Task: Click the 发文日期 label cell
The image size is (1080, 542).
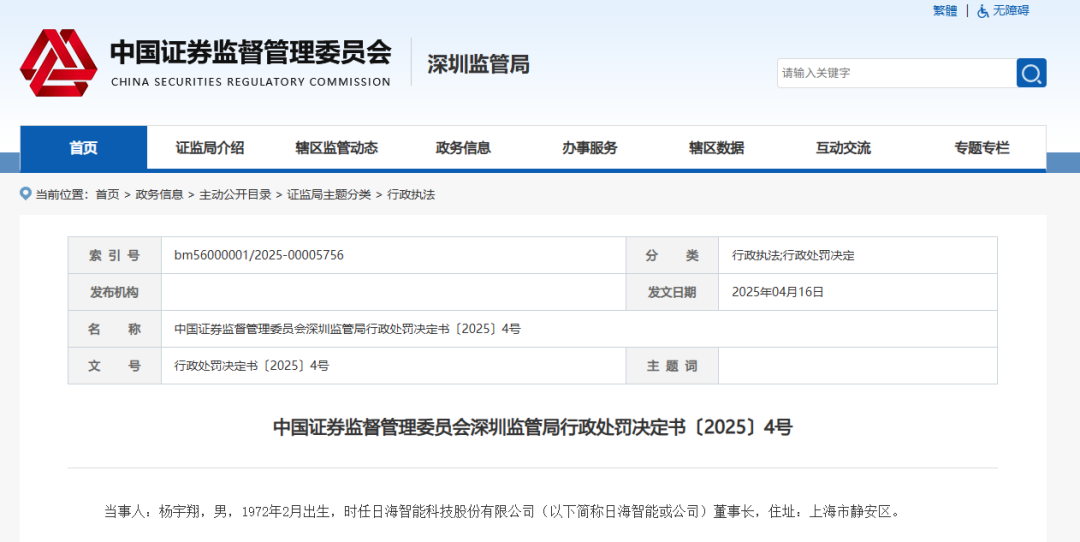Action: tap(672, 292)
